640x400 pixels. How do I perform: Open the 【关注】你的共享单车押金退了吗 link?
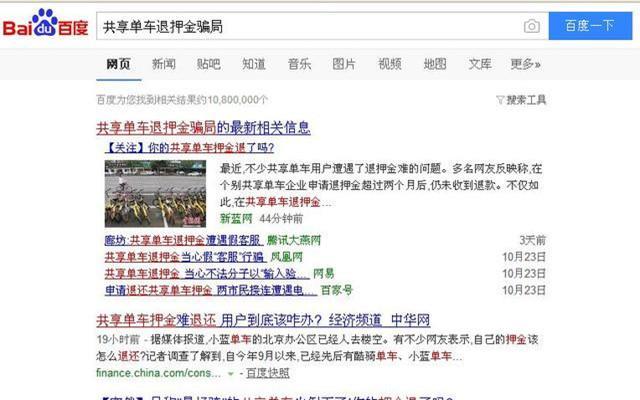(x=189, y=148)
